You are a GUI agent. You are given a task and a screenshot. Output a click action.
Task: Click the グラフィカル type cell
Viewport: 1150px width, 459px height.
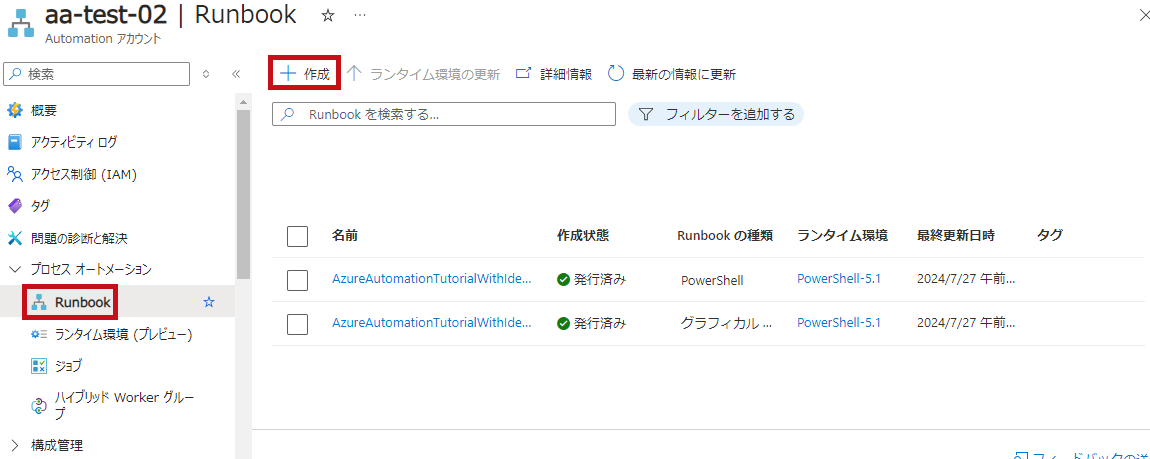click(x=726, y=323)
